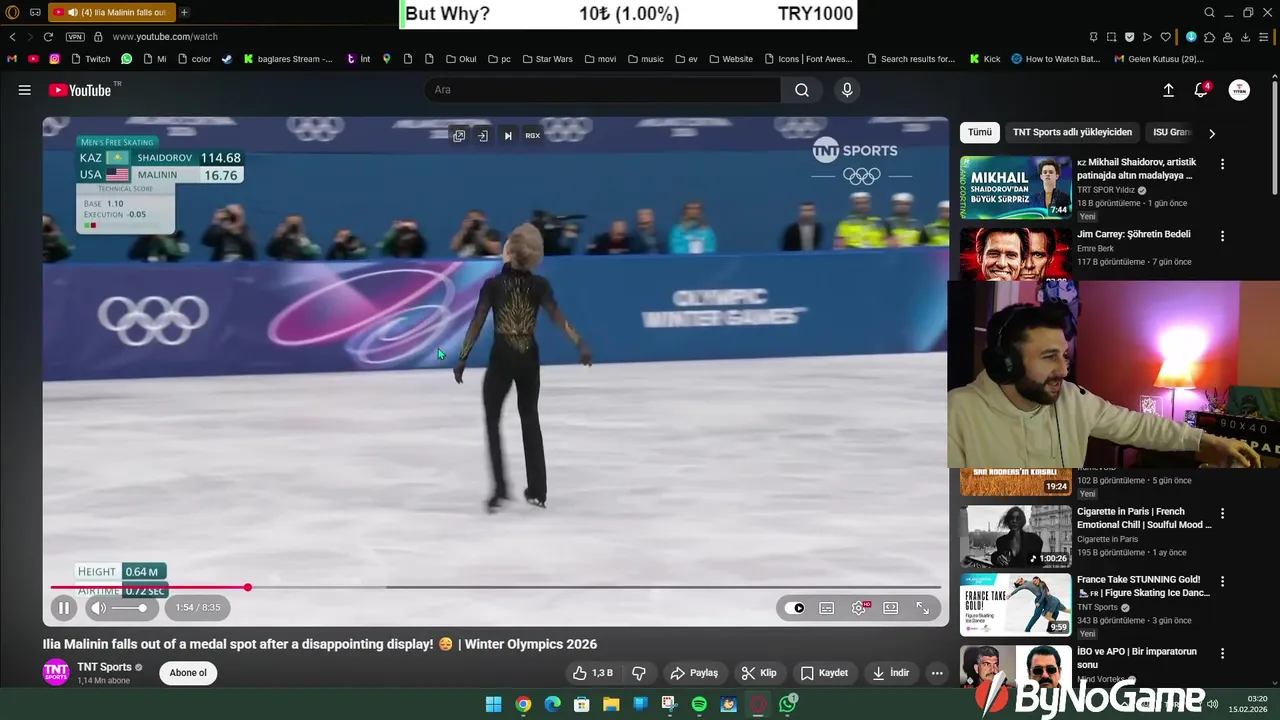Adjust the video volume slider
Viewport: 1280px width, 720px height.
(x=129, y=607)
